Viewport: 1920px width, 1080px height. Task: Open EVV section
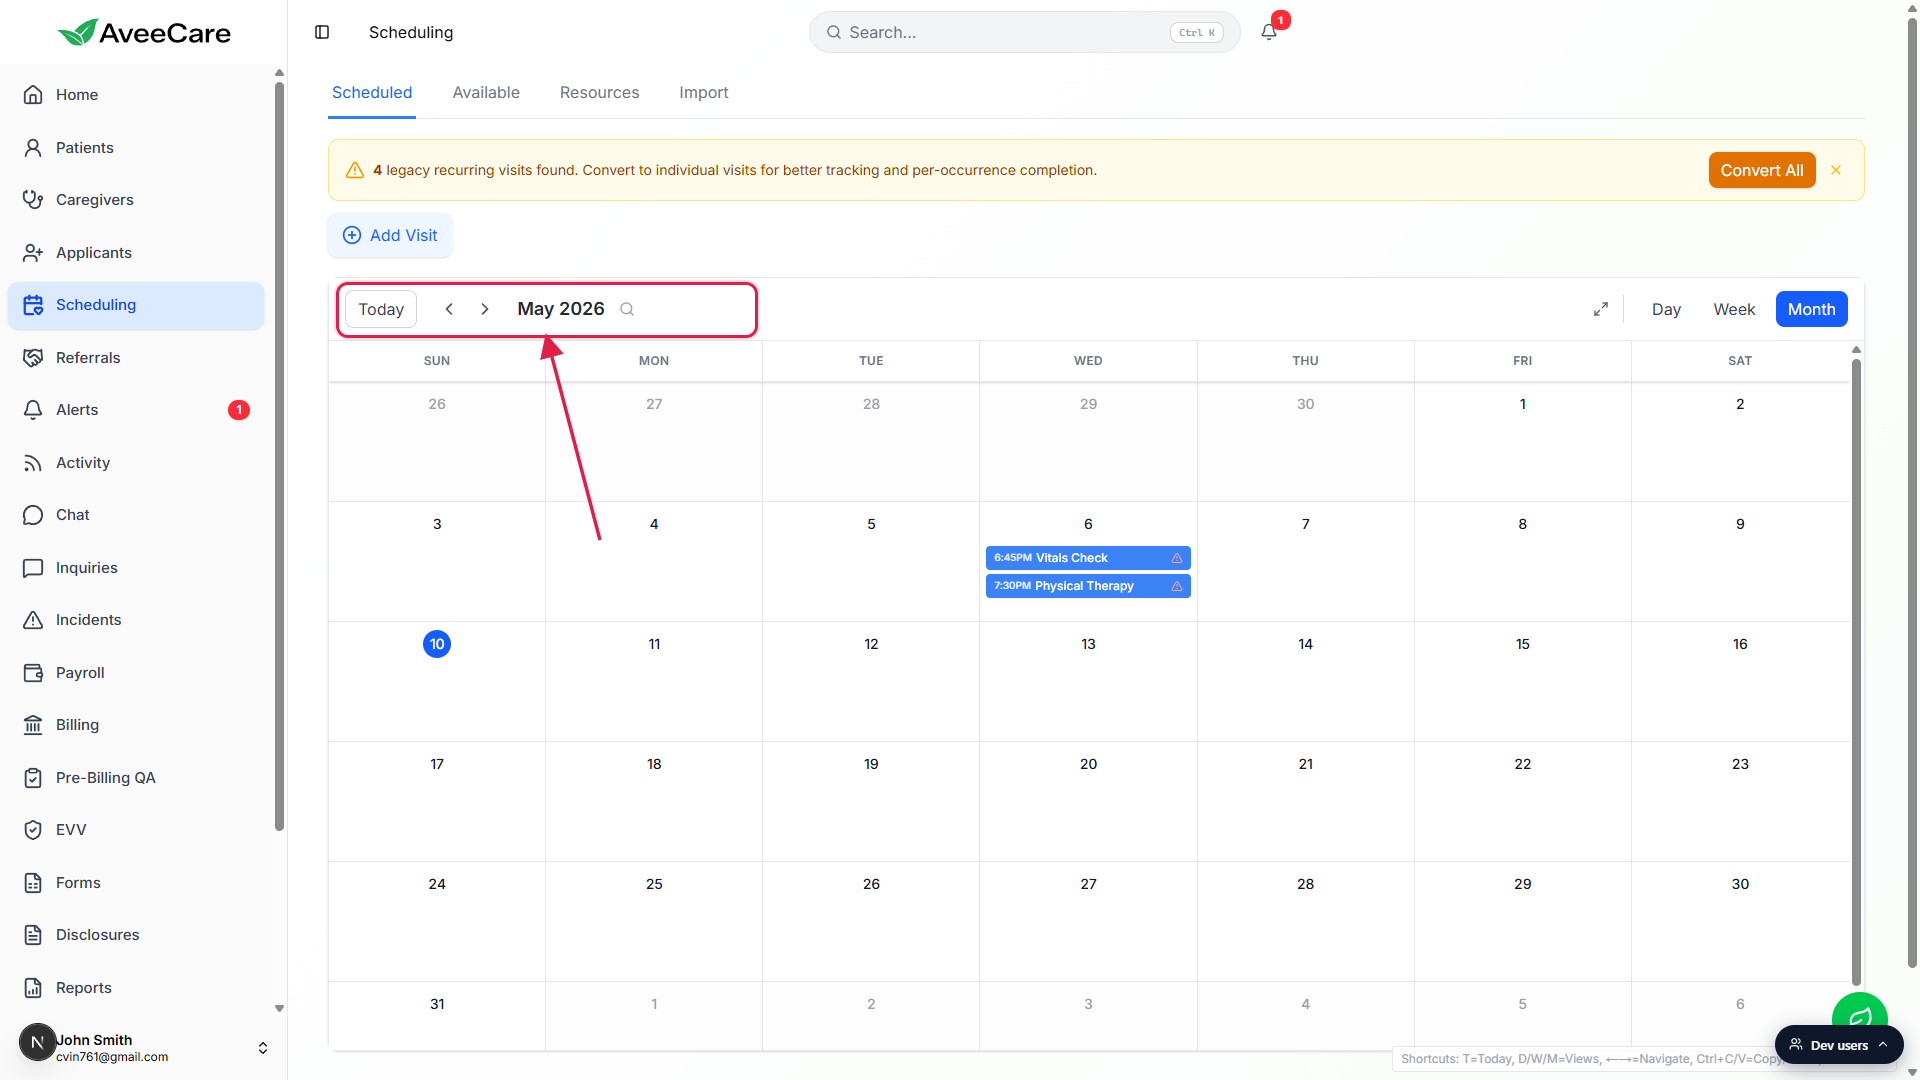[136, 830]
